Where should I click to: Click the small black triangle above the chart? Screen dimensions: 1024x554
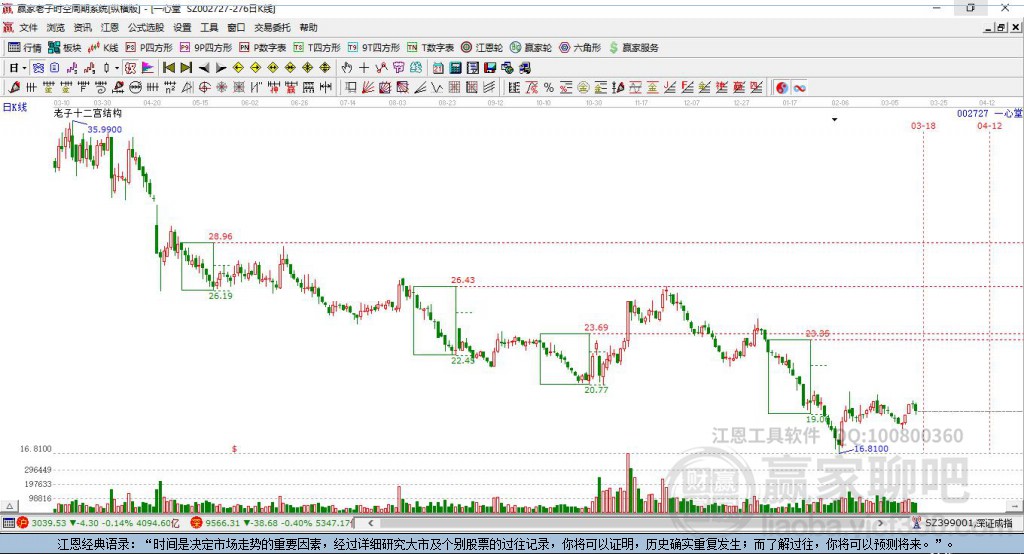(835, 120)
